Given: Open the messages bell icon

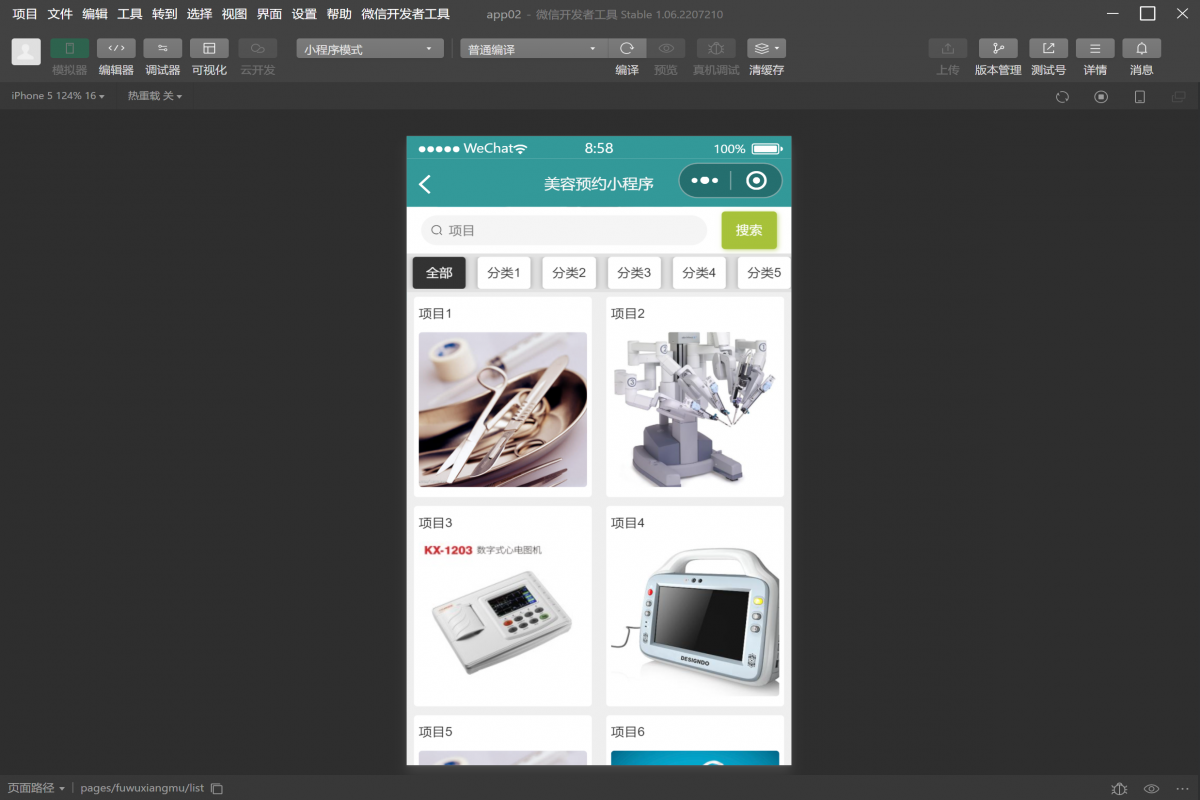Looking at the screenshot, I should coord(1141,49).
